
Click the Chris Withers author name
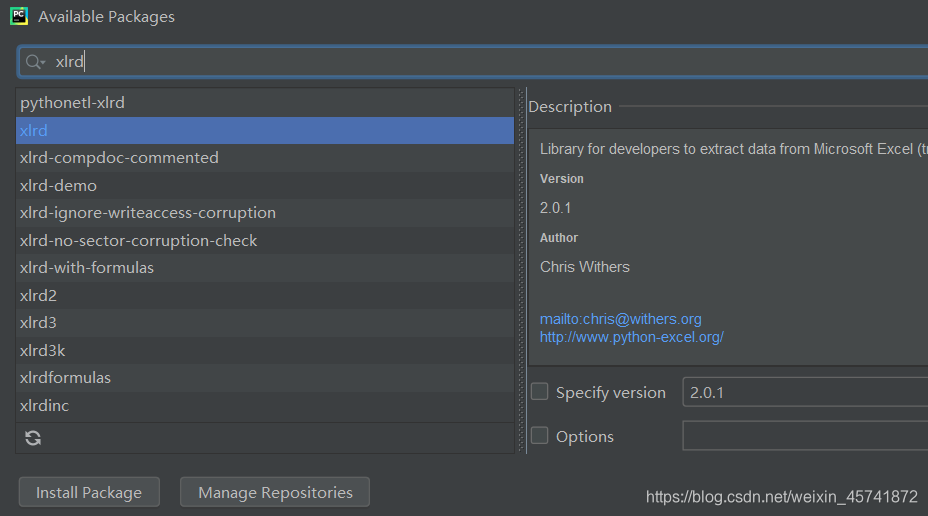[x=584, y=267]
